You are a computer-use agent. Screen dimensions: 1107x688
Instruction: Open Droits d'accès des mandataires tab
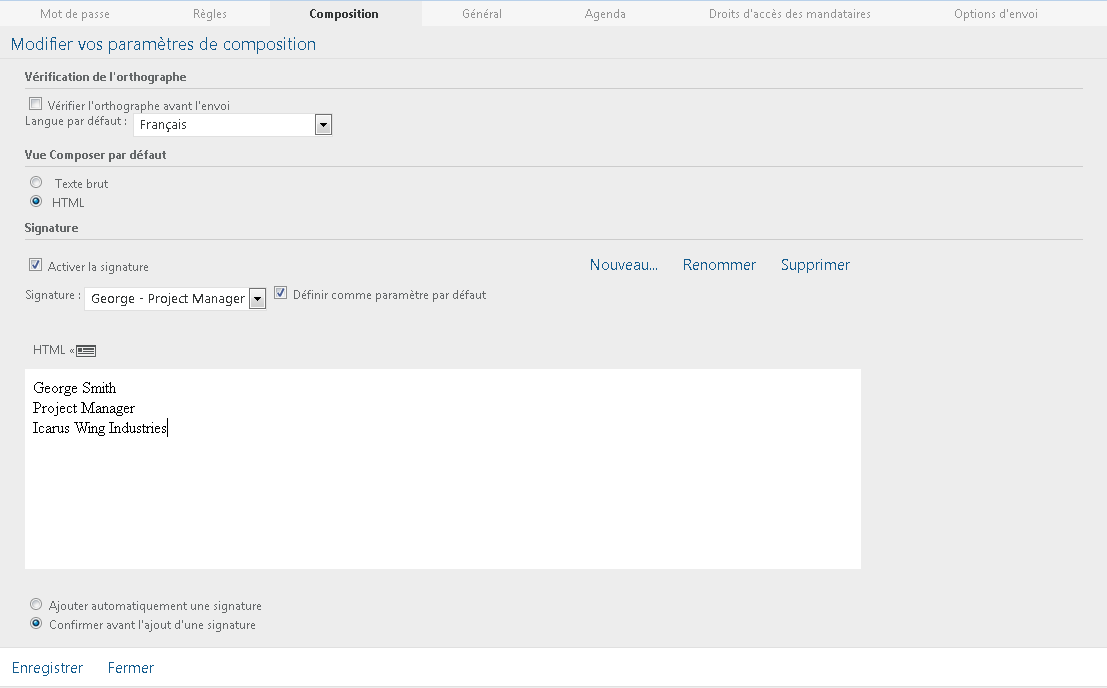pos(789,14)
